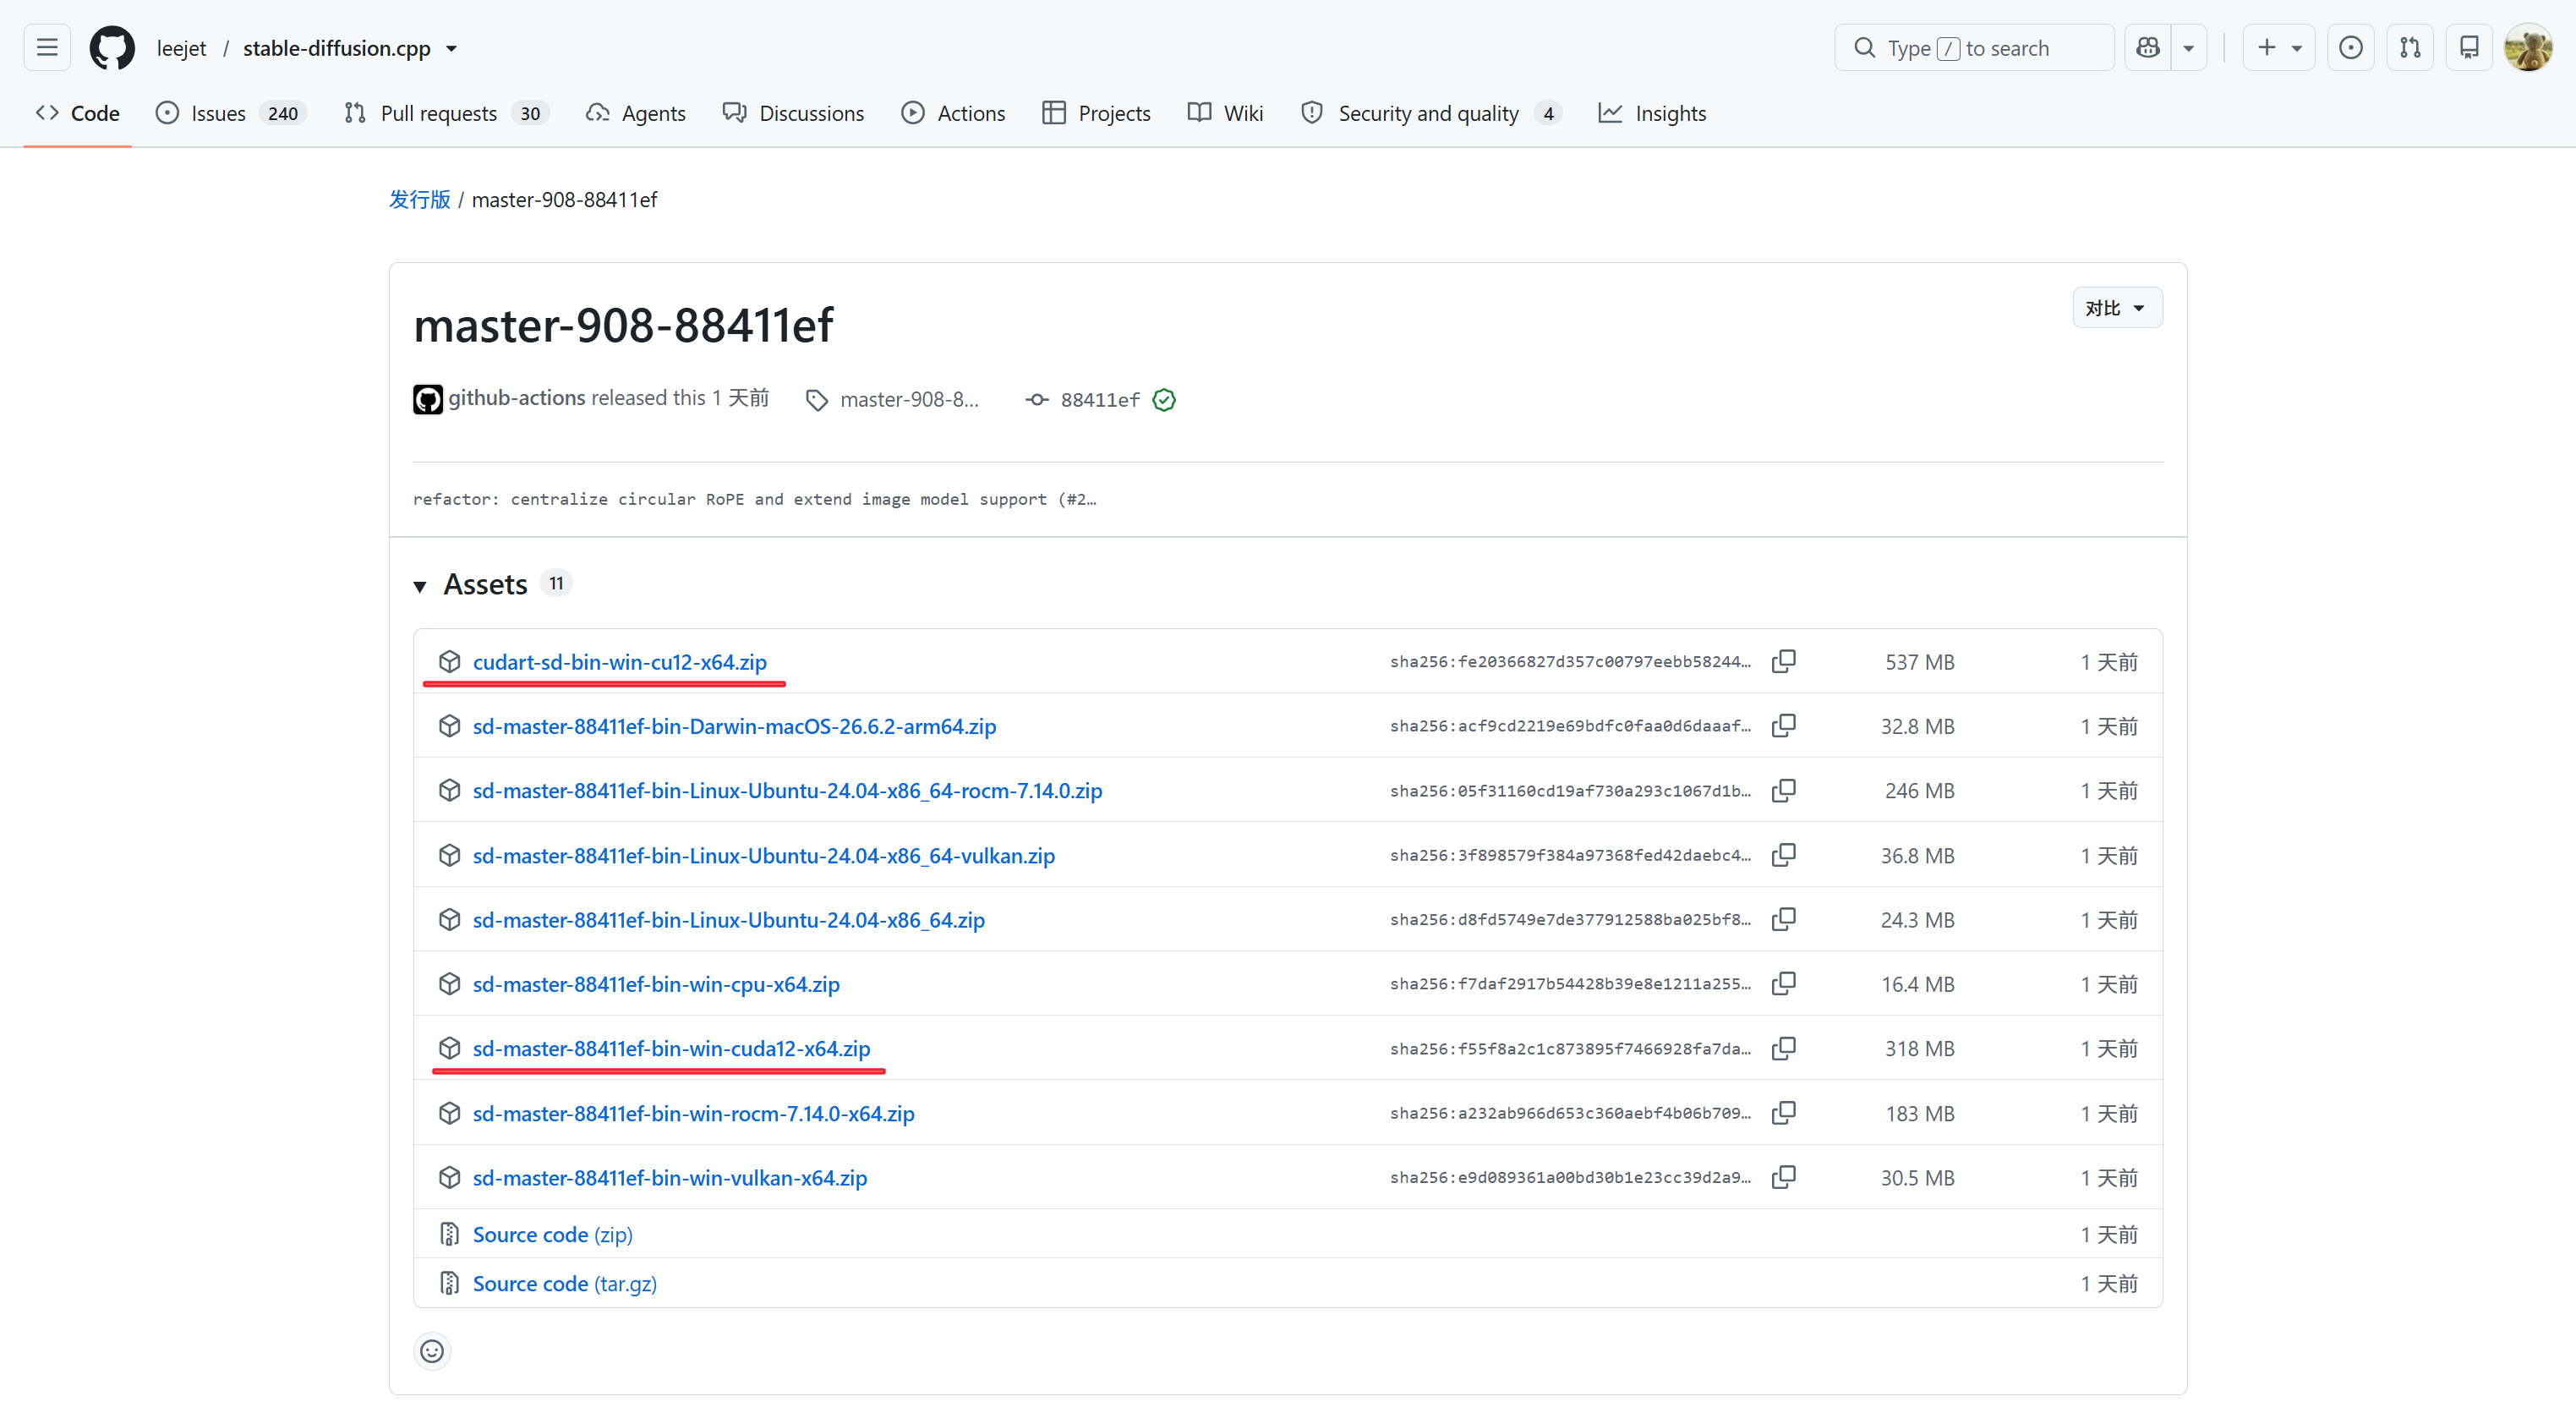Image resolution: width=2576 pixels, height=1424 pixels.
Task: Open the Copilot dropdown arrow
Action: click(x=2189, y=48)
